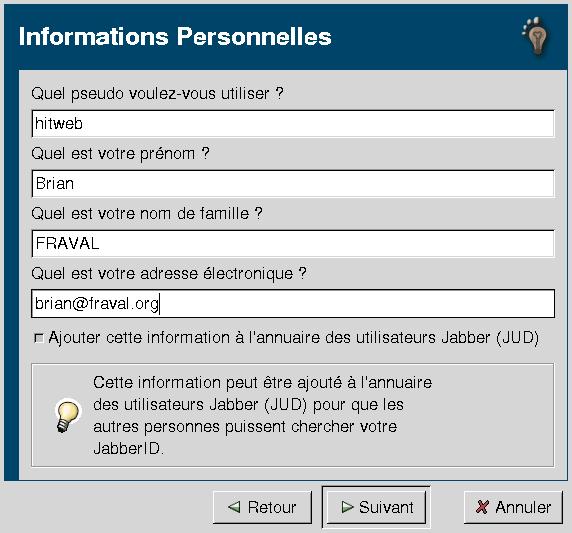Click the prénom field containing Brian

click(293, 184)
